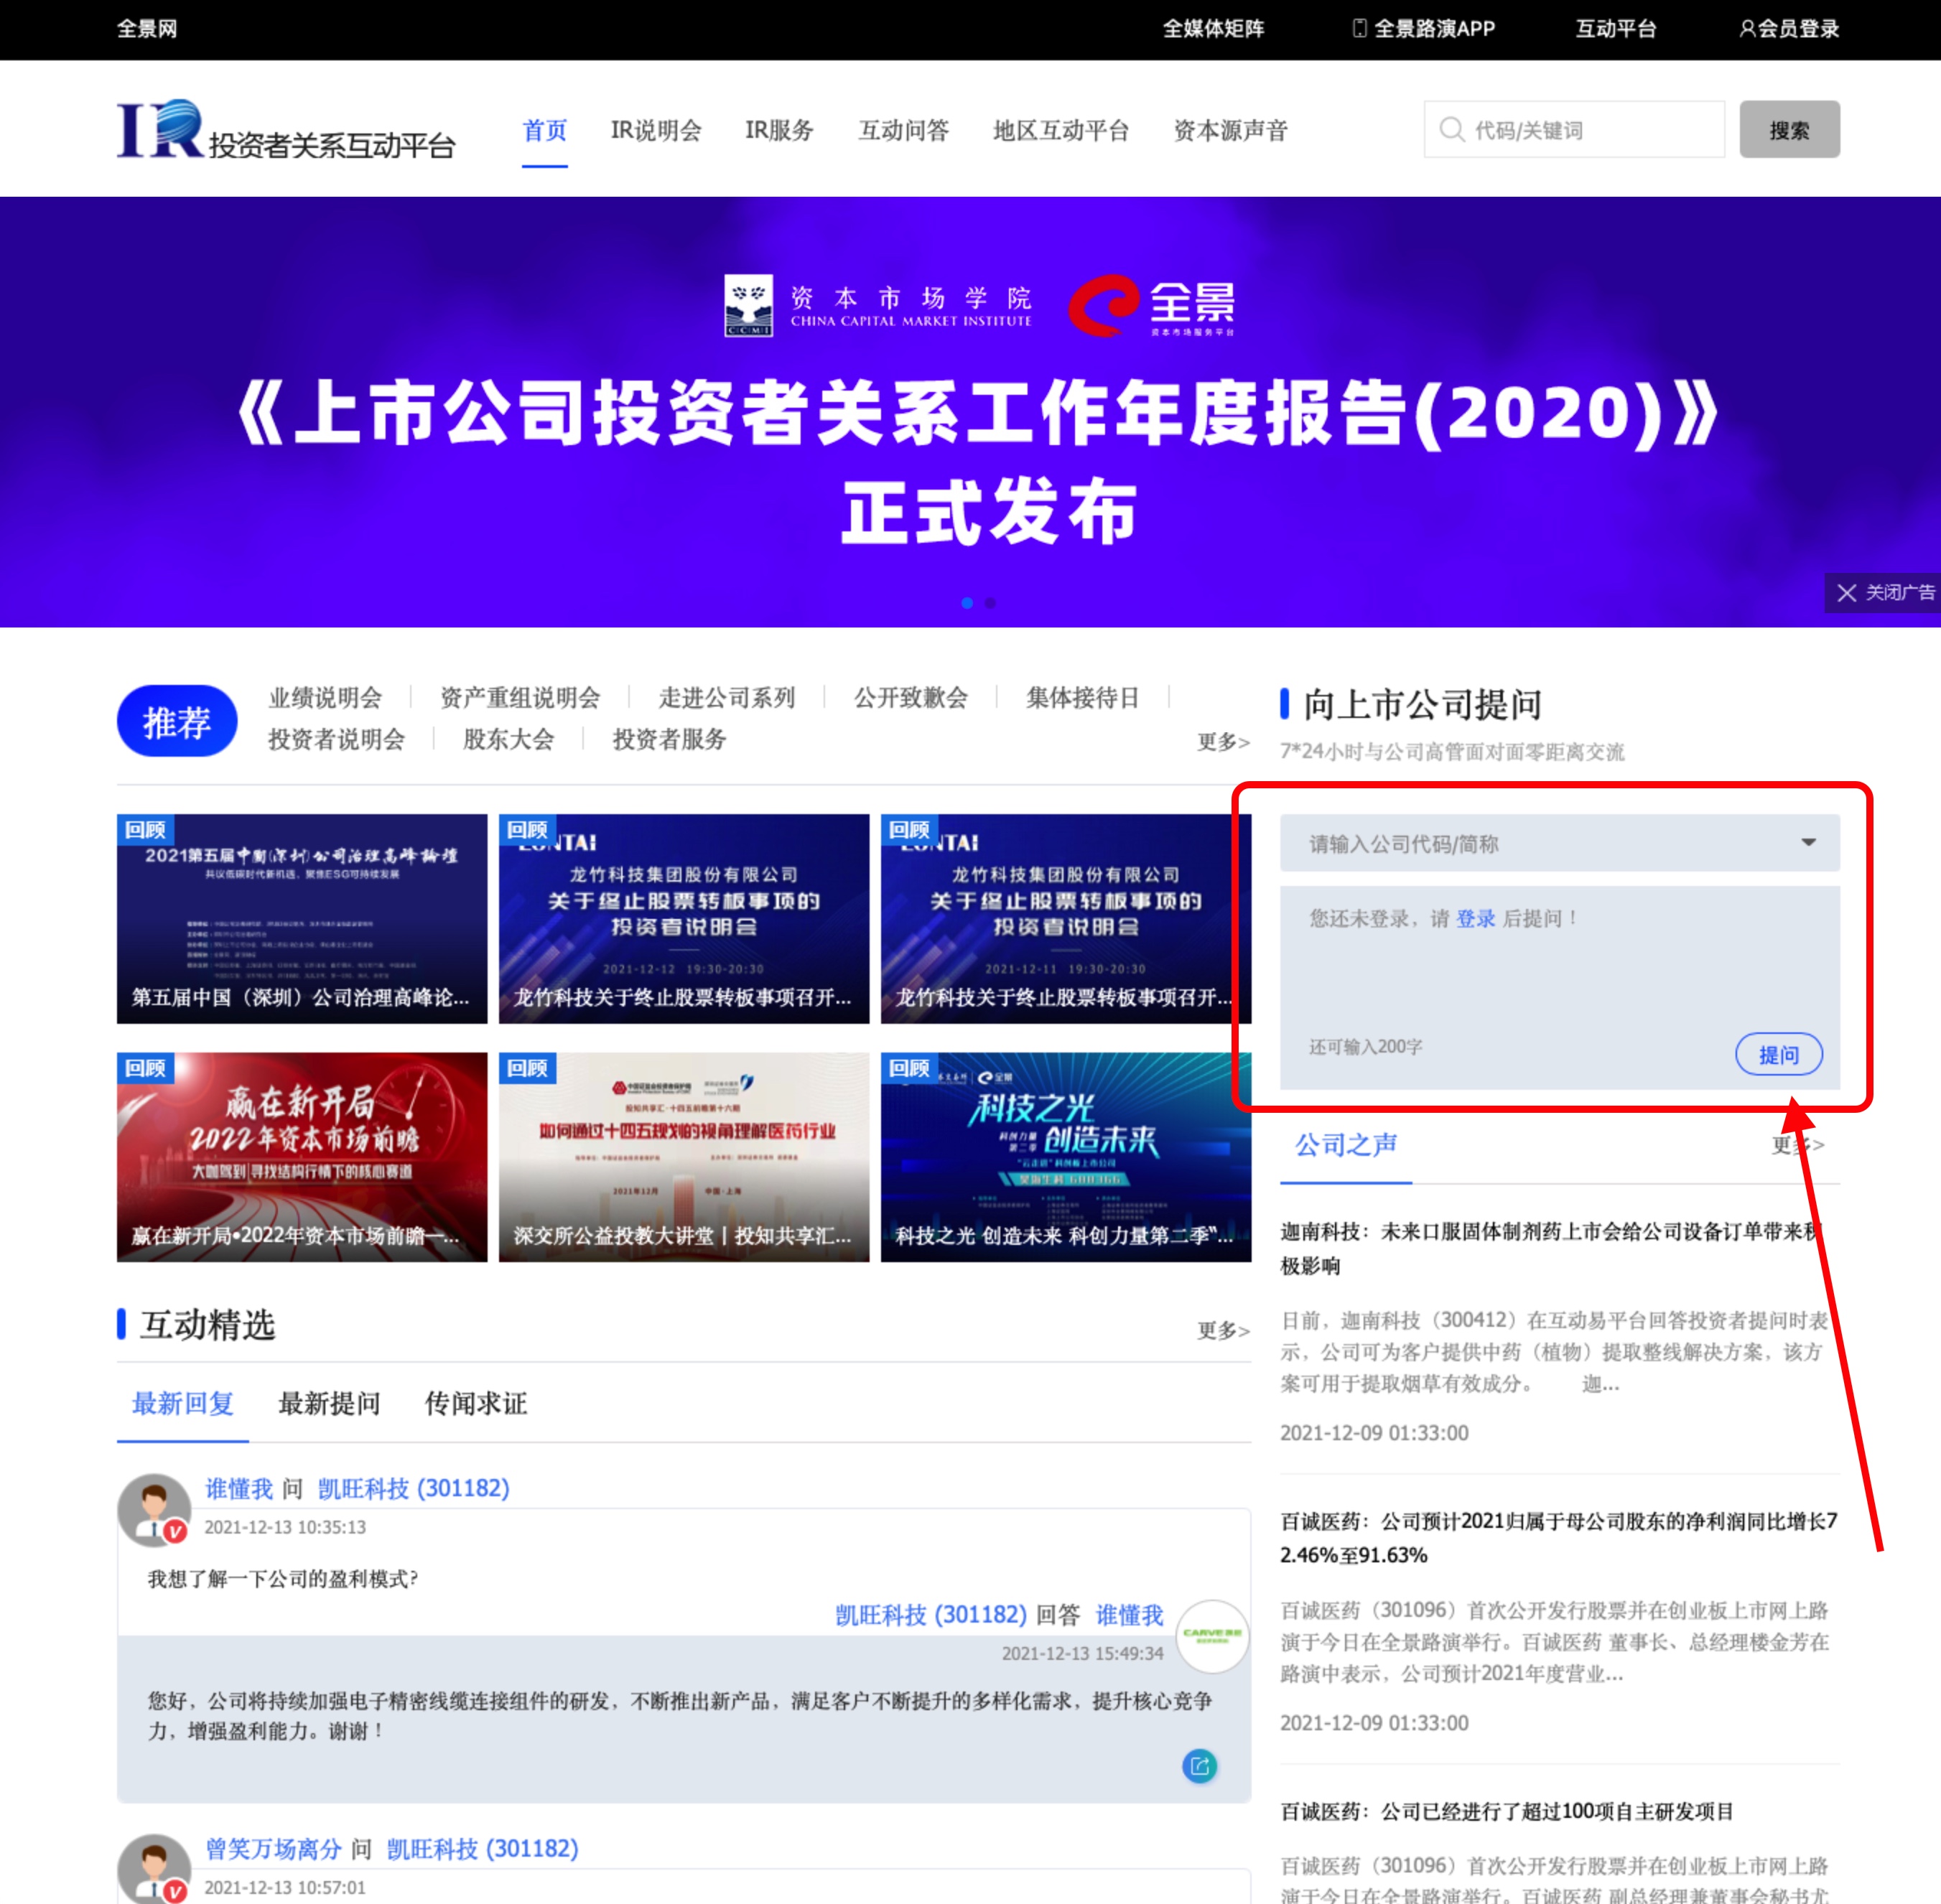This screenshot has height=1904, width=1941.
Task: Click 更多> beside 公司之声 tab
Action: [x=1798, y=1144]
